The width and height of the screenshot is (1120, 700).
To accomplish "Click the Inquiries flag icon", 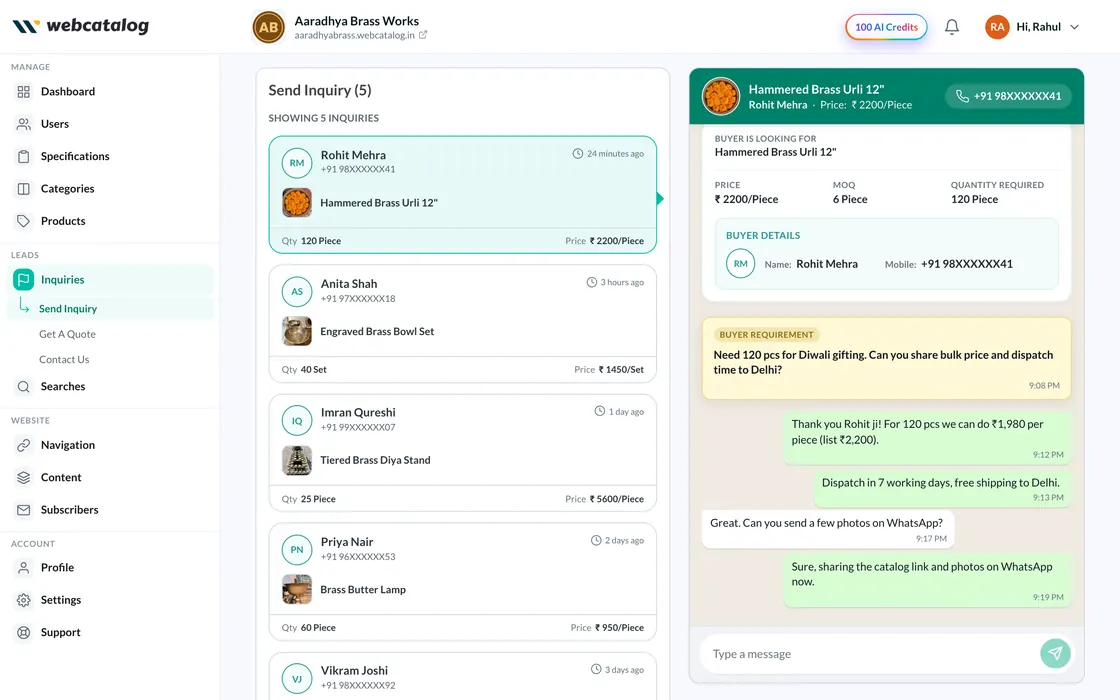I will tap(24, 279).
